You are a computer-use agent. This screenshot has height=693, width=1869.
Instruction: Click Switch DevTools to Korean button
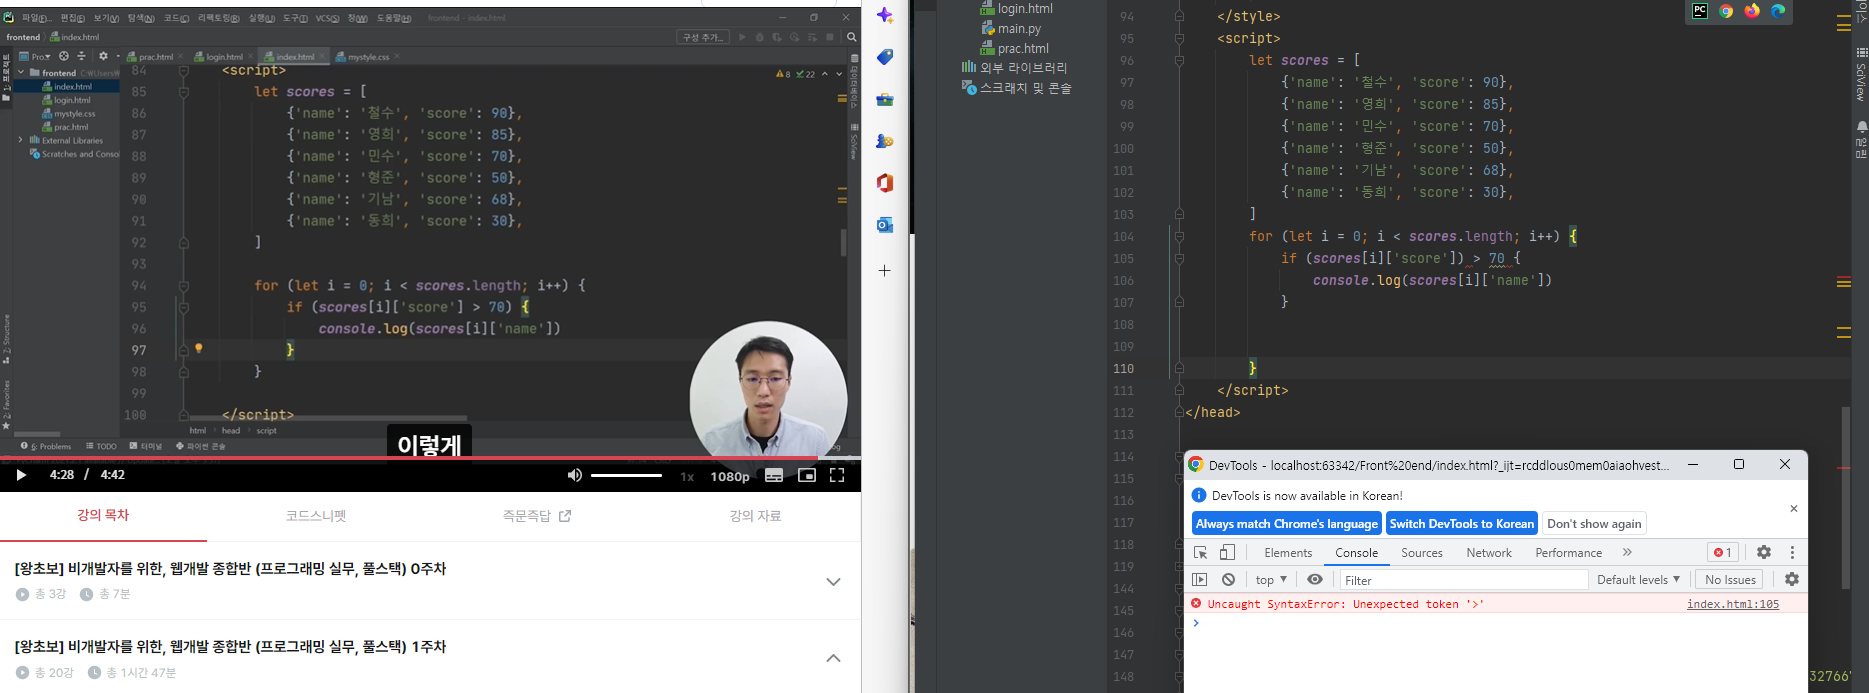click(1461, 524)
